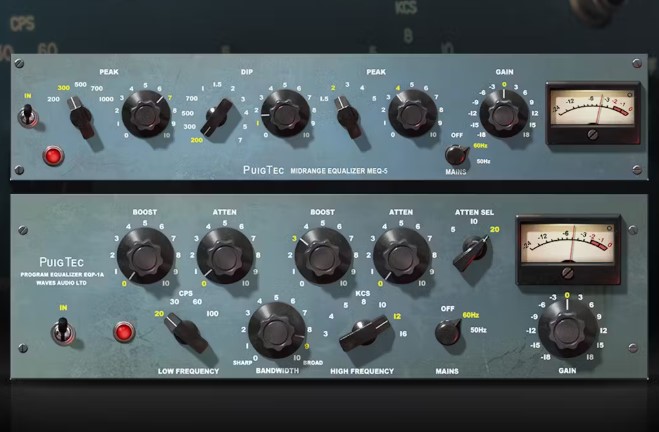Click the MEQ-5 red power lamp
659x432 pixels.
pyautogui.click(x=53, y=155)
